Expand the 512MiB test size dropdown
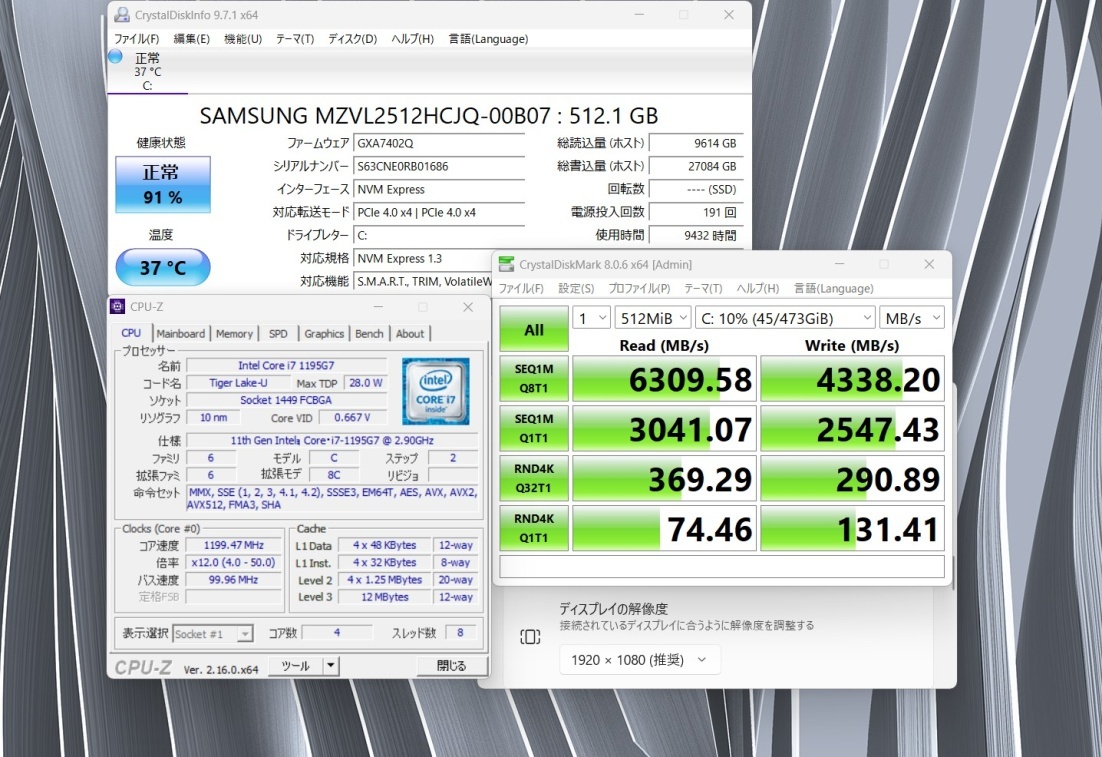The image size is (1102, 757). (x=652, y=318)
